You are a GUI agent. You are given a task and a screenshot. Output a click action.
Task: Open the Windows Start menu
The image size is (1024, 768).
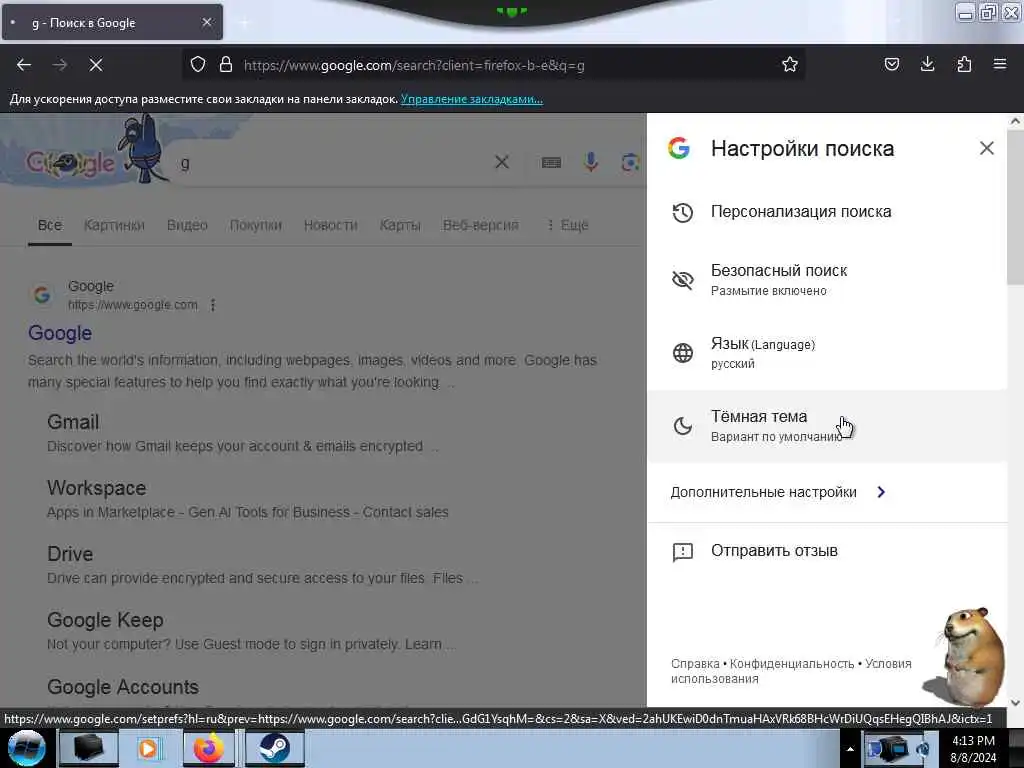point(26,748)
